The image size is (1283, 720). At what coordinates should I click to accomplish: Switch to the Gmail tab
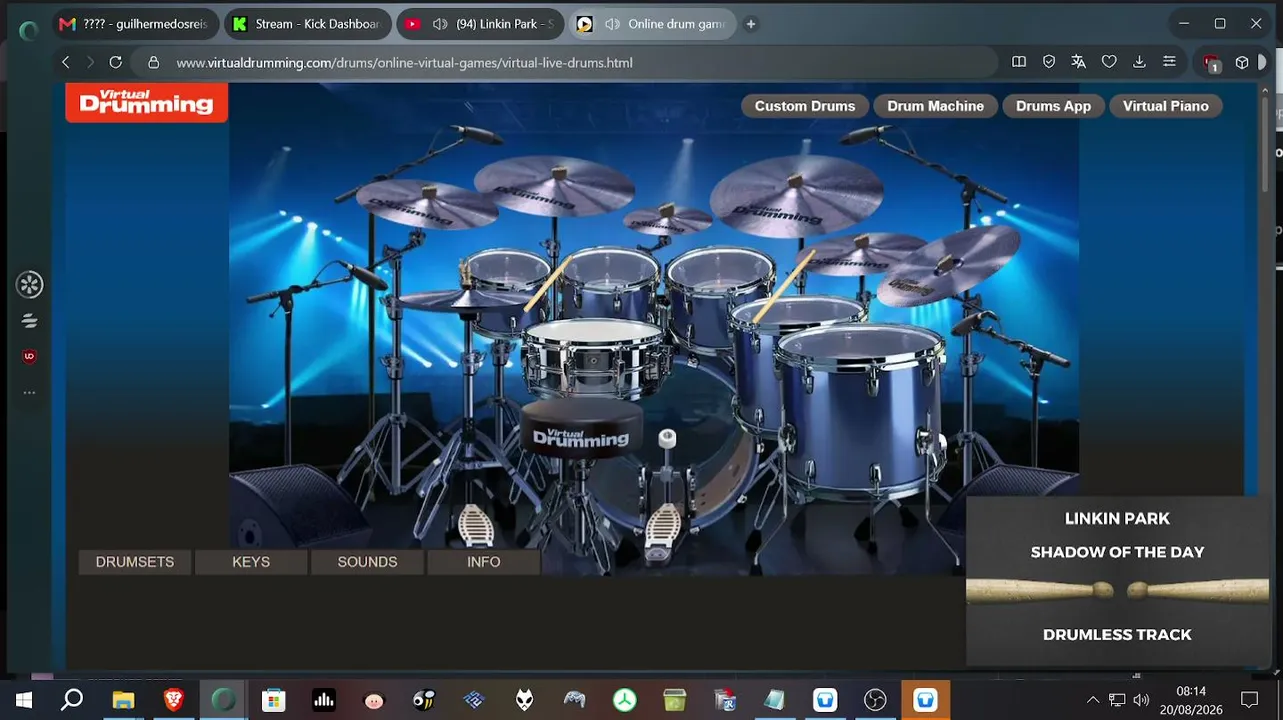tap(136, 24)
